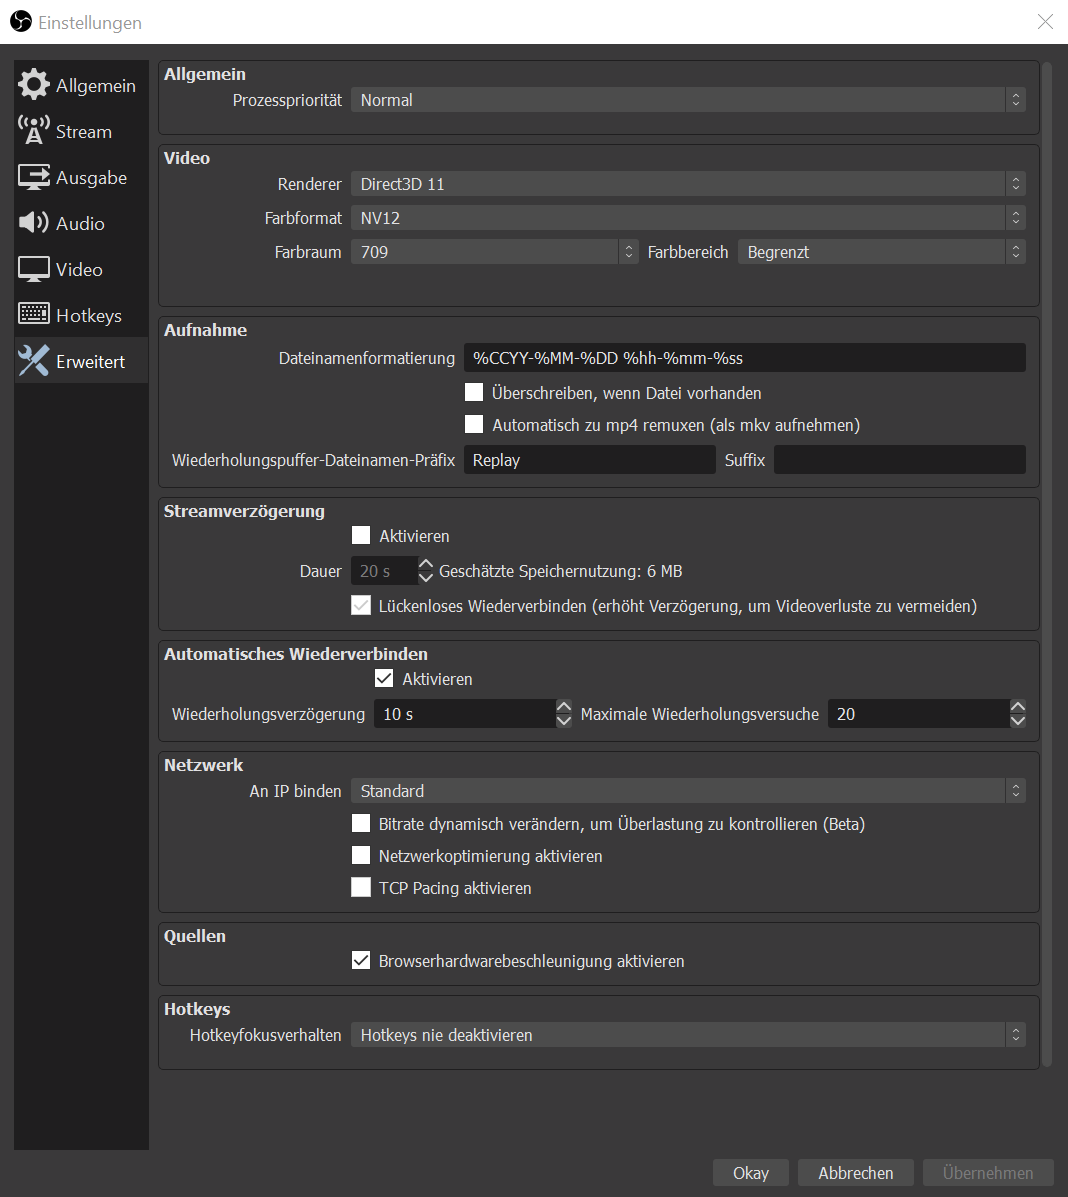
Task: Click the gear icon for Allgemein settings
Action: 34,85
